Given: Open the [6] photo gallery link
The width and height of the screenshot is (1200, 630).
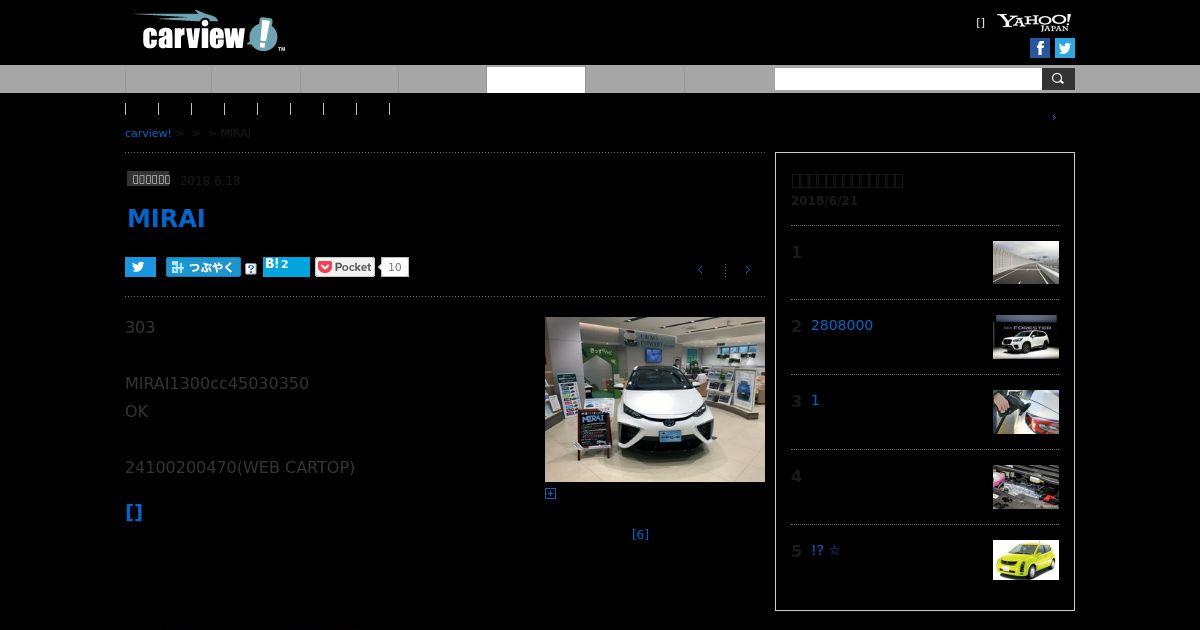Looking at the screenshot, I should click(640, 535).
